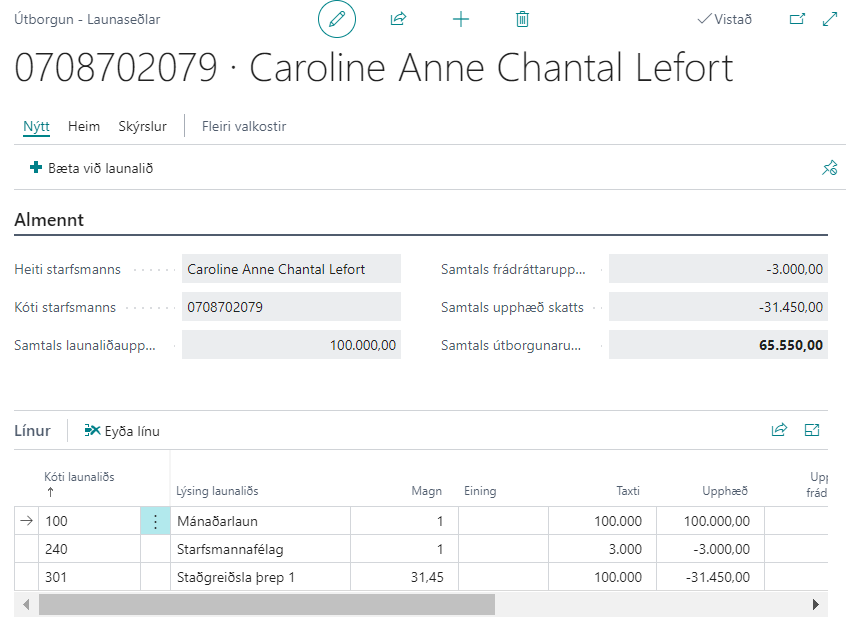Open the Nýtt tab

36,126
